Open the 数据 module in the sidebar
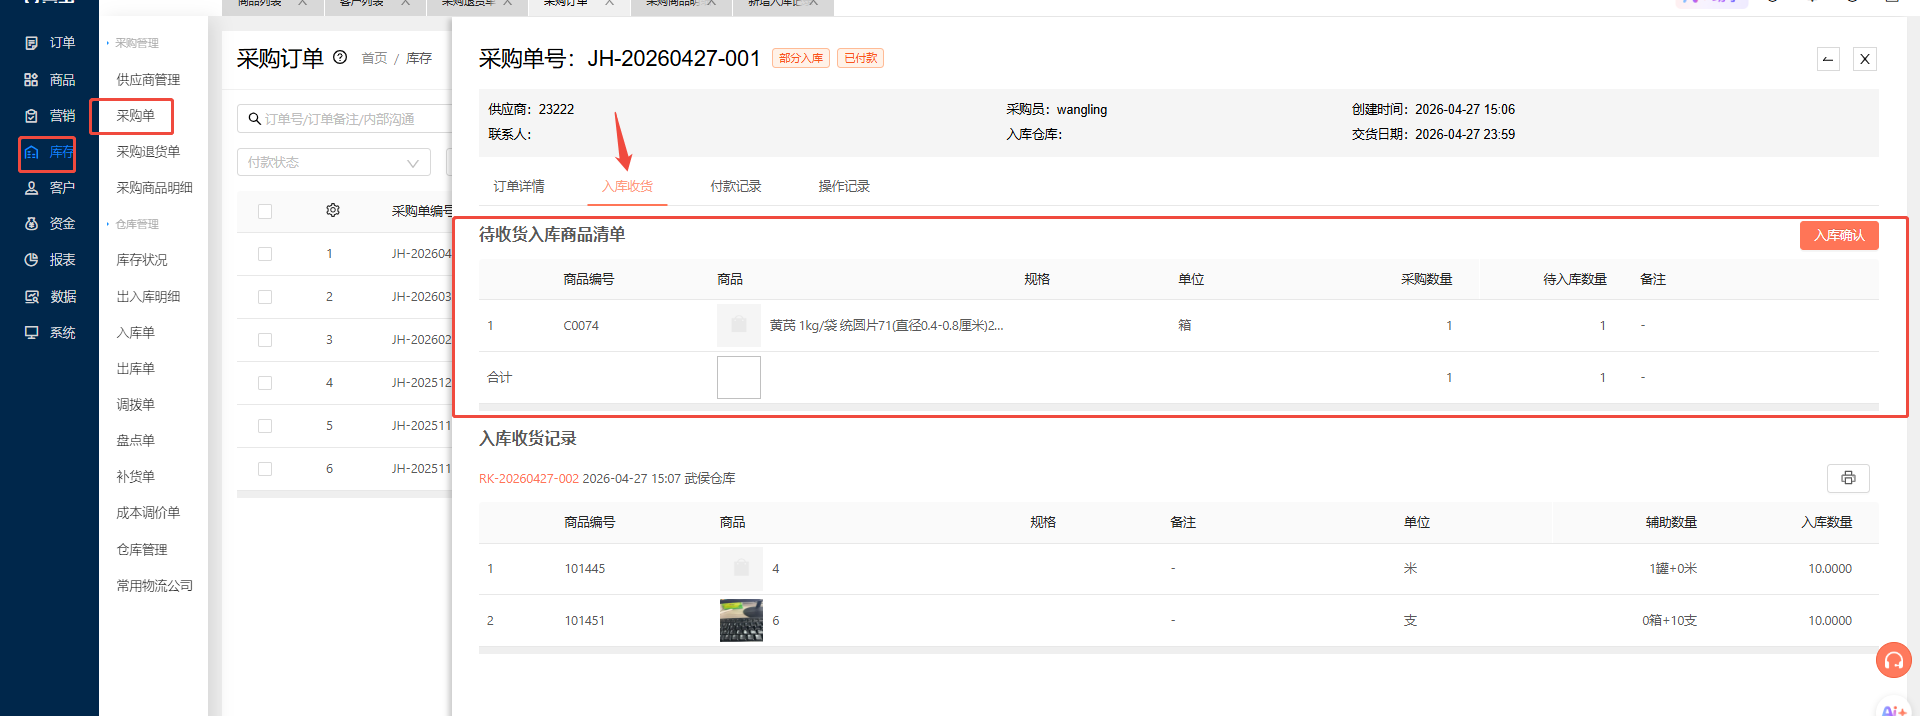The height and width of the screenshot is (716, 1920). pos(49,297)
